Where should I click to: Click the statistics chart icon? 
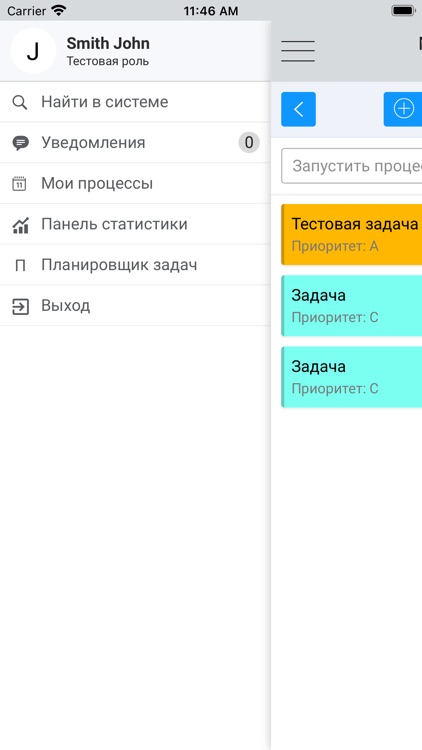[20, 225]
